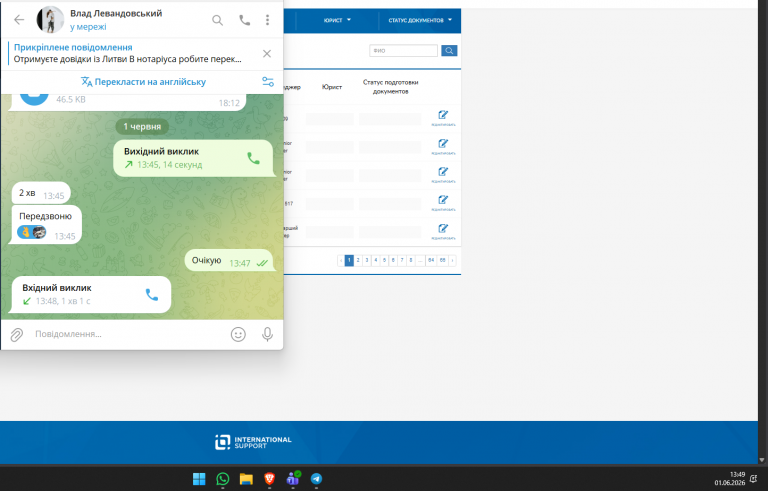Go to page 3 in the pagination
768x491 pixels.
[x=367, y=260]
